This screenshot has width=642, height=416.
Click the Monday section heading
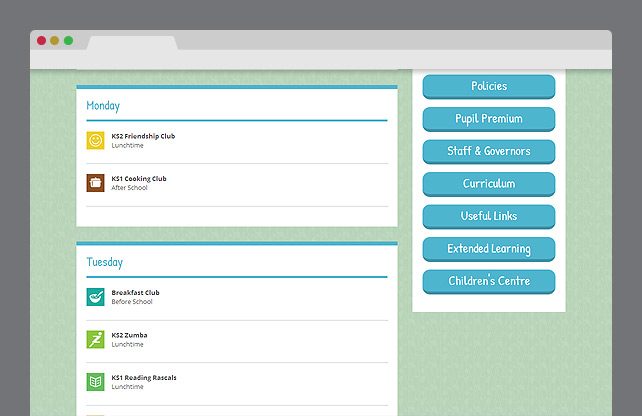pos(103,106)
